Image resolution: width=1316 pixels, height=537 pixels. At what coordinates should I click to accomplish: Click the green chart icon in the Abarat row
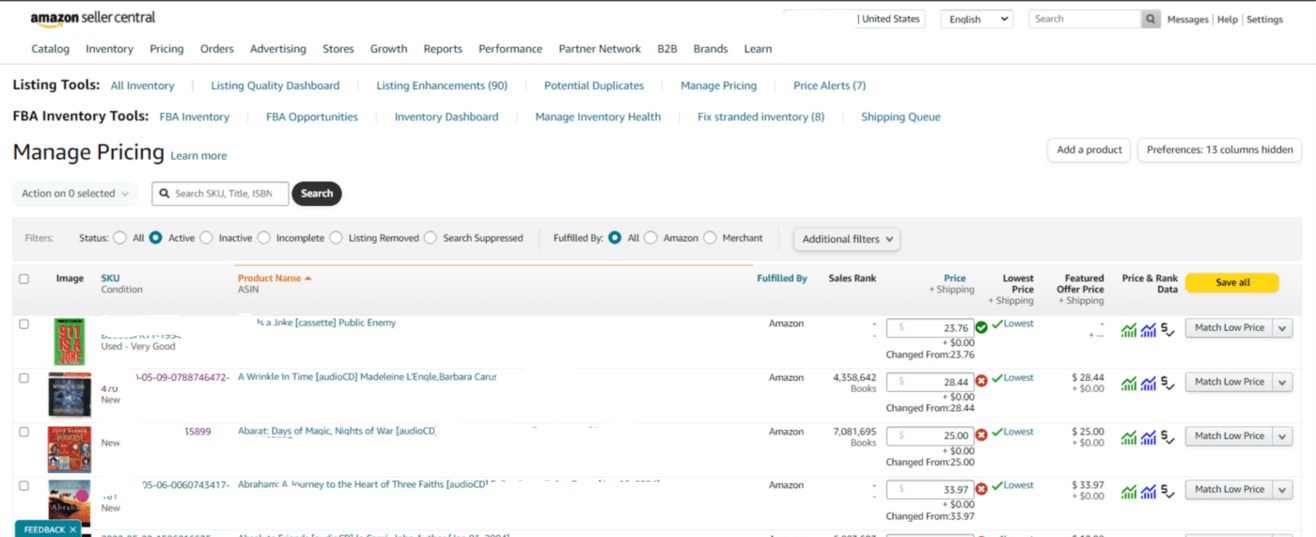[1129, 437]
